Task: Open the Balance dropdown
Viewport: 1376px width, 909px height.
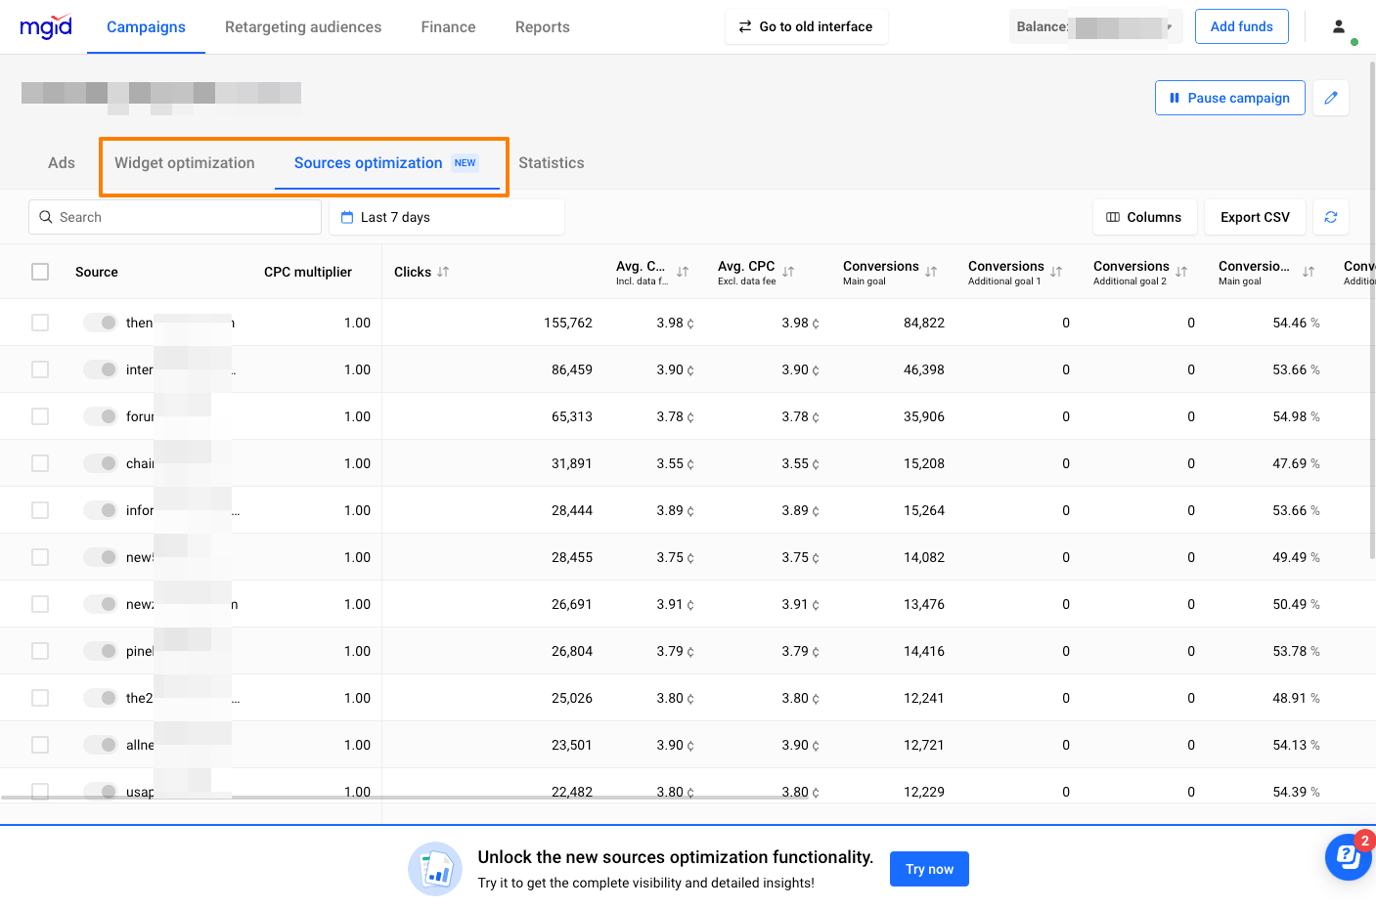Action: (1168, 26)
